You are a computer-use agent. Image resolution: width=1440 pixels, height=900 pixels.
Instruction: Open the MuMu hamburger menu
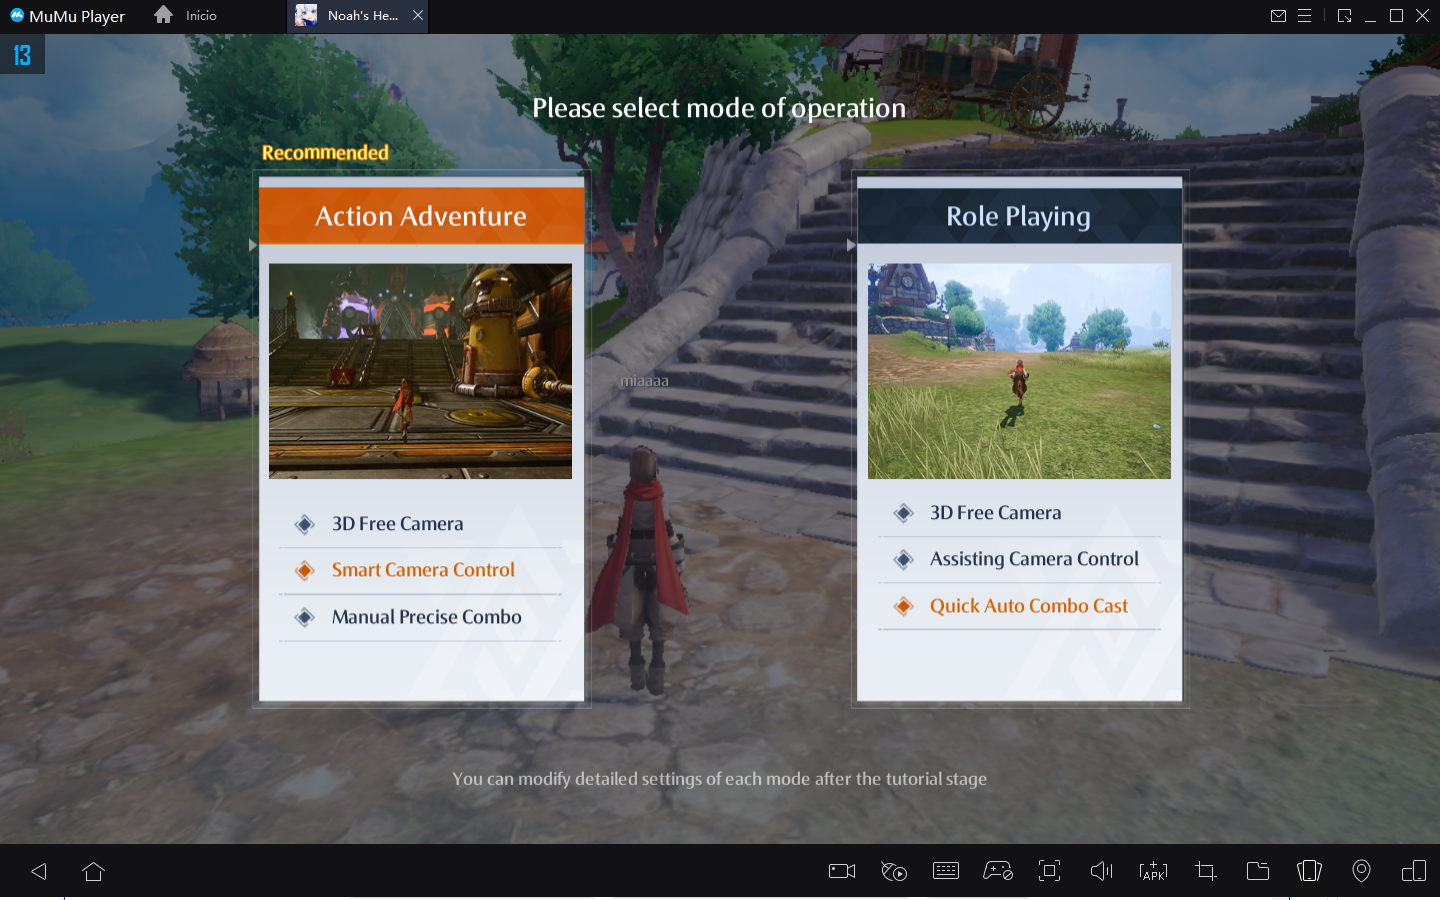1304,16
